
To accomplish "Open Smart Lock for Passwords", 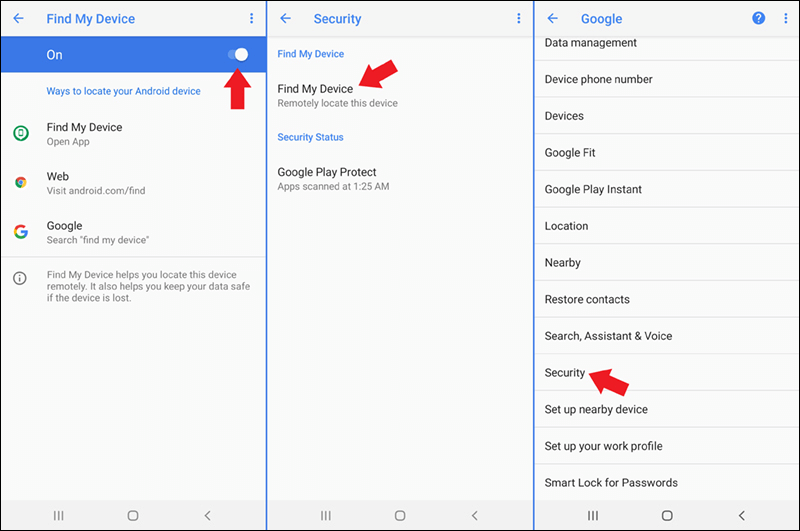I will 667,483.
